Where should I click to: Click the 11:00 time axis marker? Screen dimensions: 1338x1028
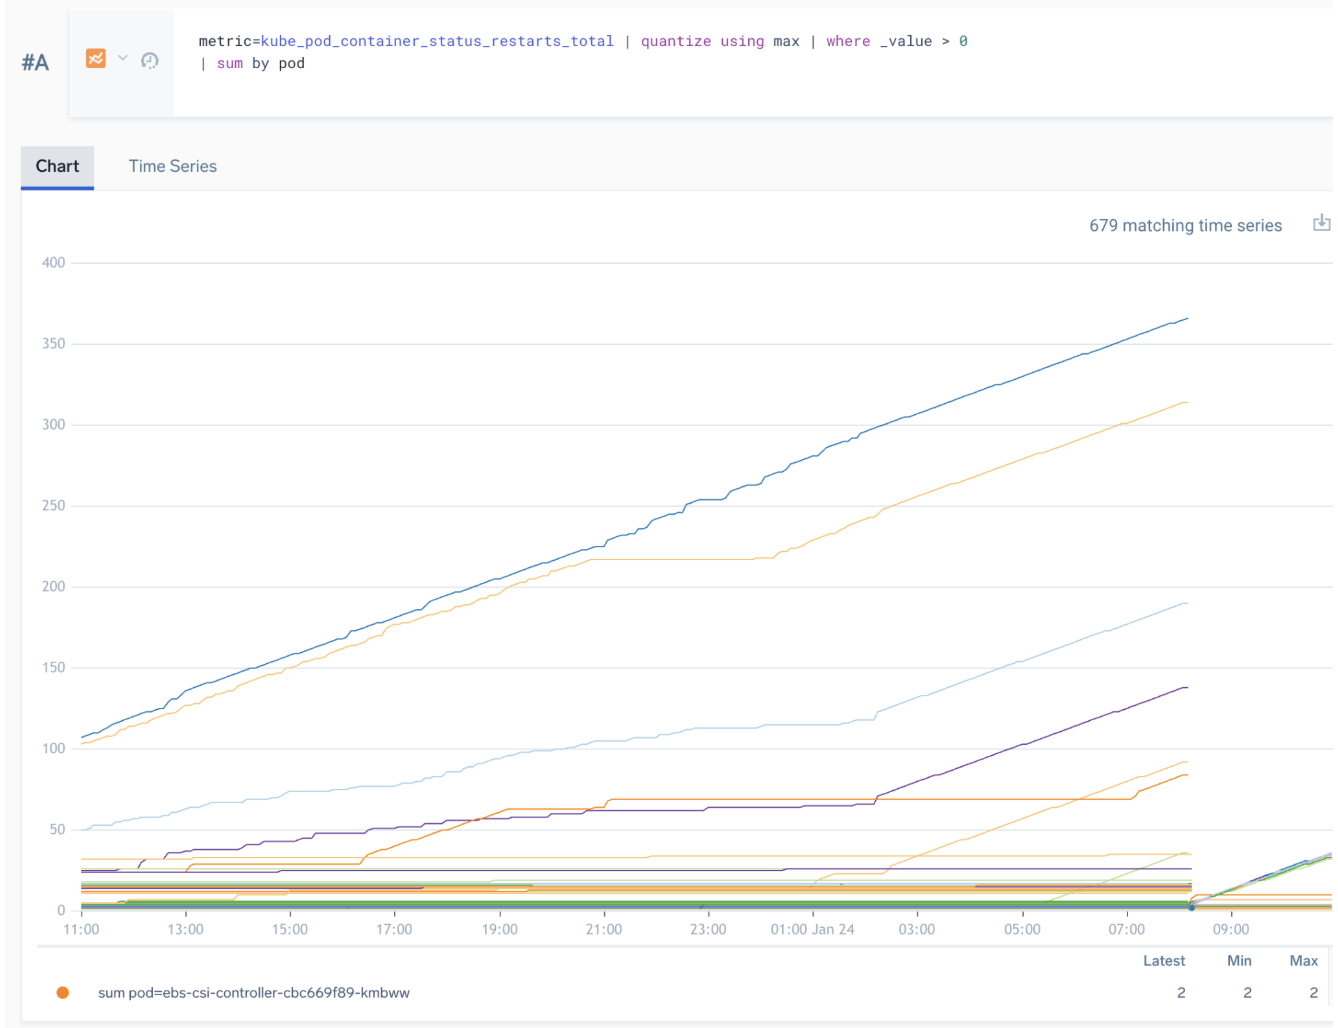click(x=81, y=929)
